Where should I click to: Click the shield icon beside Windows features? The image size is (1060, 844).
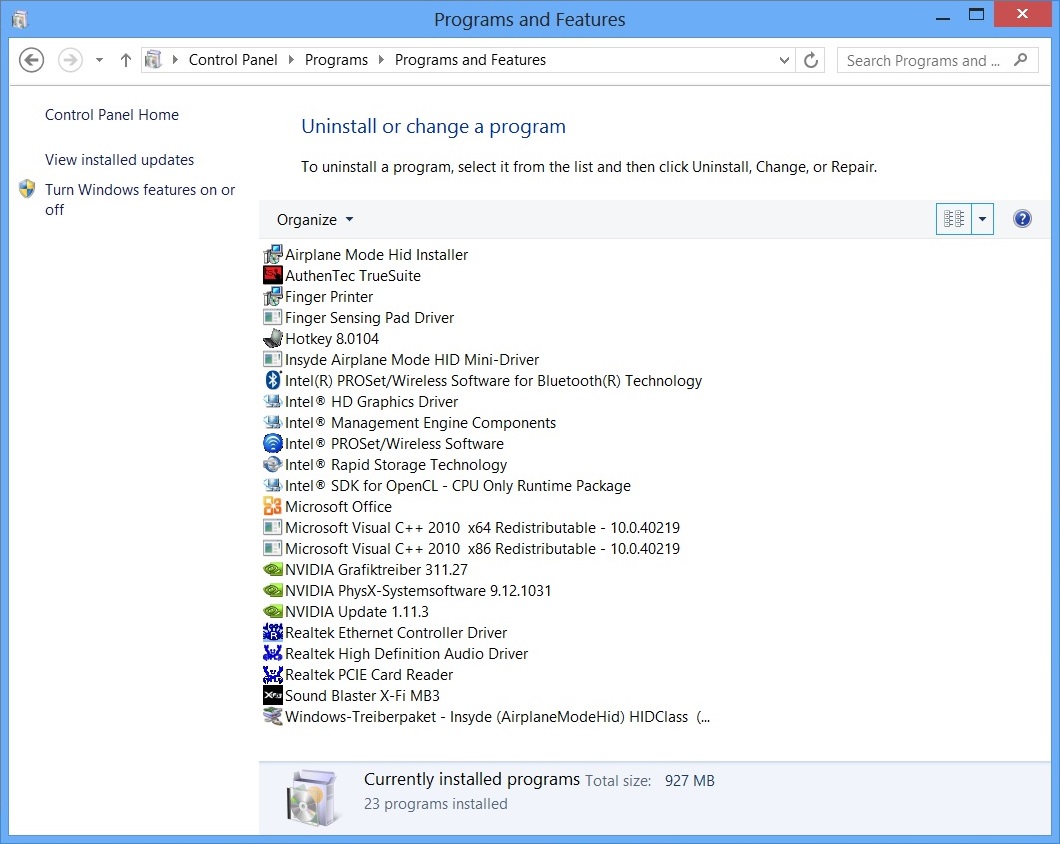(27, 189)
